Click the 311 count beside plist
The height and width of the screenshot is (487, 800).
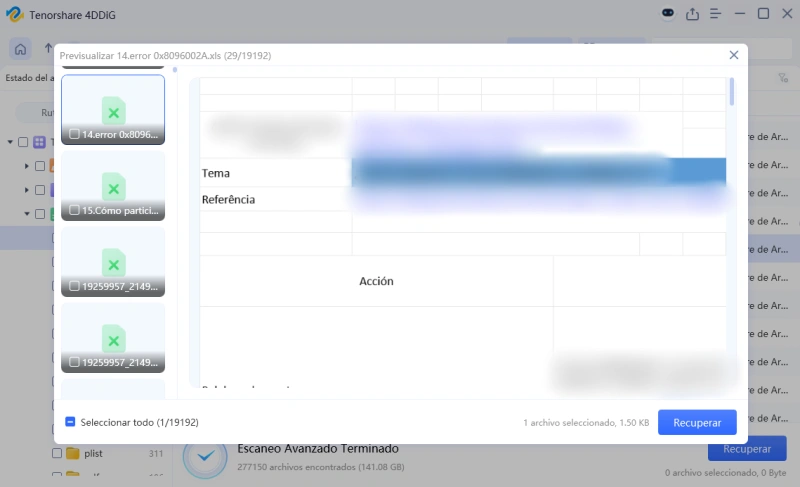click(156, 453)
